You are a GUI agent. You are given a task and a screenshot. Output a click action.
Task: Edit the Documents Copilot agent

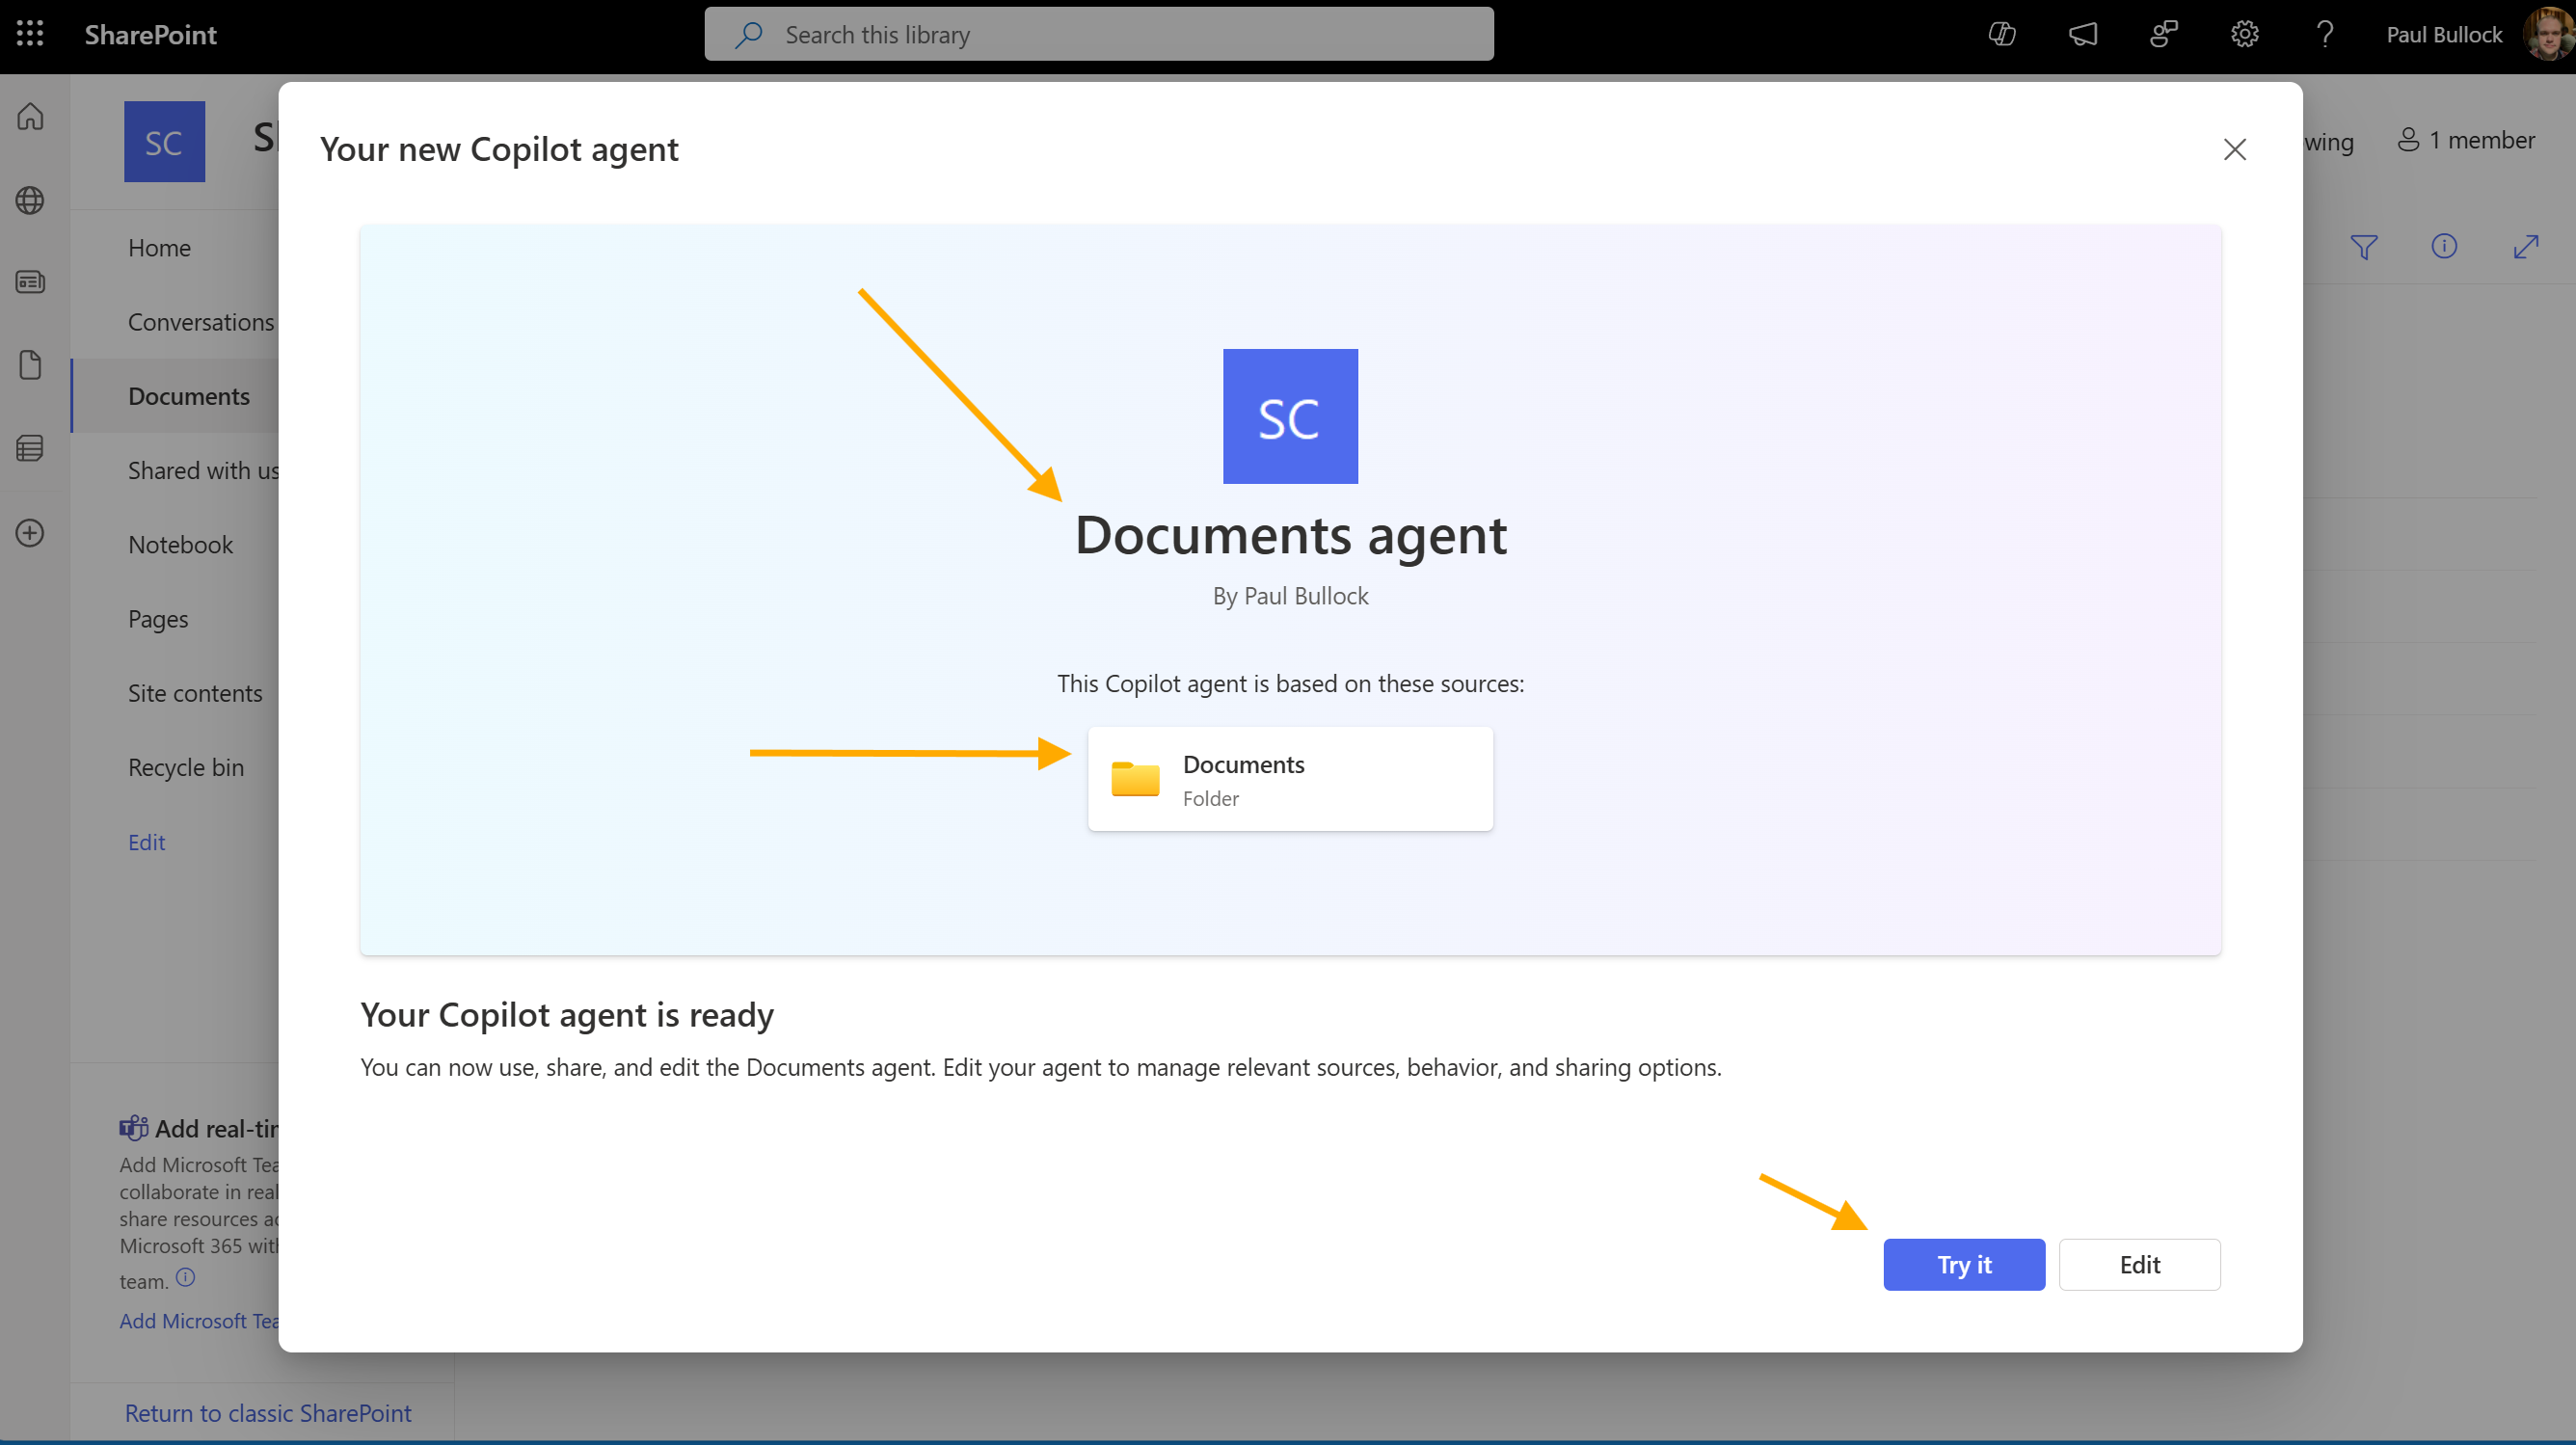[2139, 1265]
